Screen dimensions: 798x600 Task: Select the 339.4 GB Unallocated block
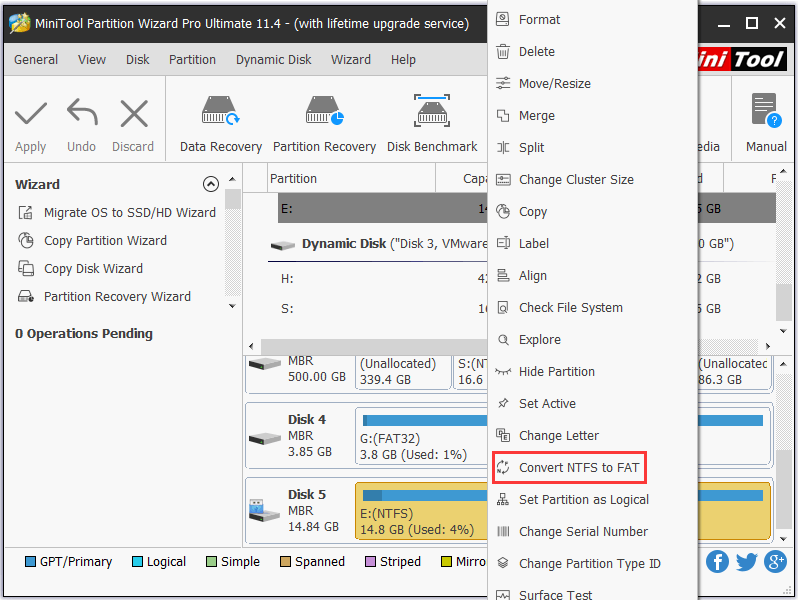coord(402,372)
